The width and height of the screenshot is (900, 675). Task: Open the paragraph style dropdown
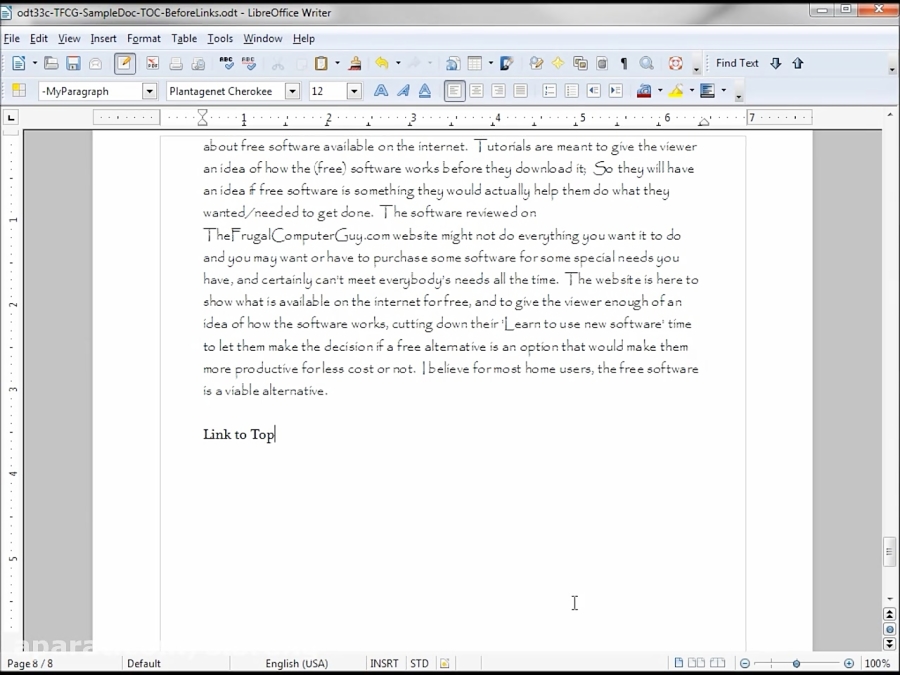click(x=148, y=90)
